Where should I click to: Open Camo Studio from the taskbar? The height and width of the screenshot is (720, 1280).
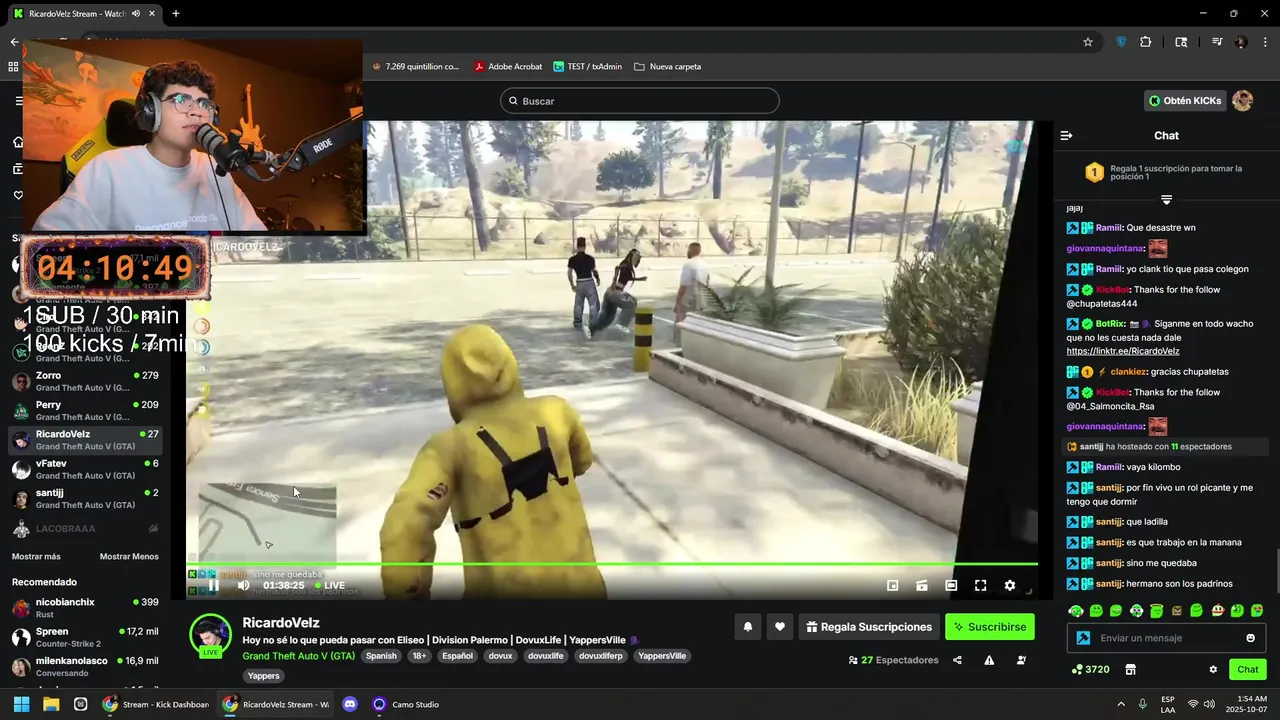click(406, 704)
